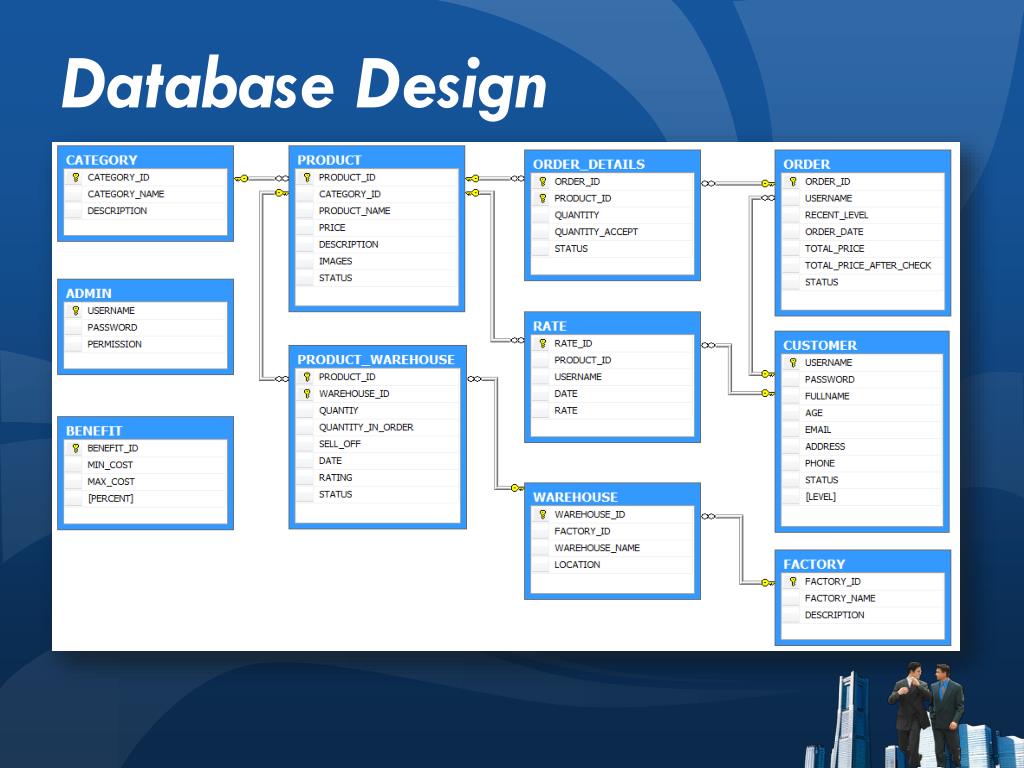Select the QUANTITY_IN_ORDER column row

377,427
